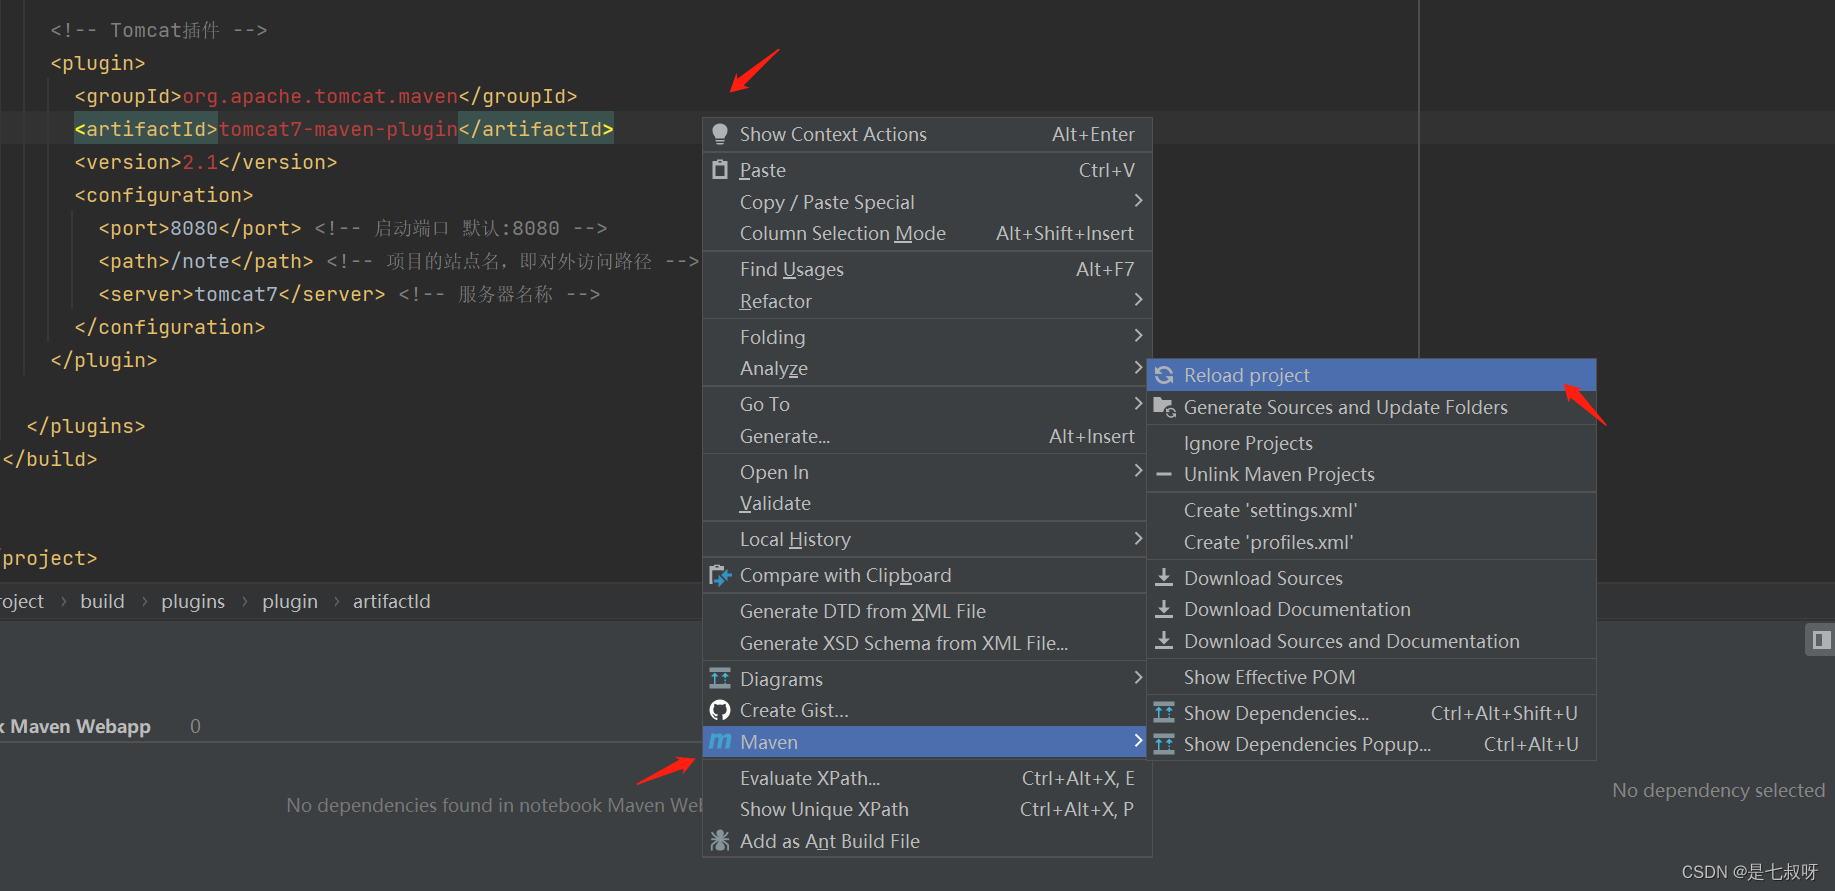Choose Ignore Projects in Maven submenu
Screen dimensions: 1835x891
1371,443
